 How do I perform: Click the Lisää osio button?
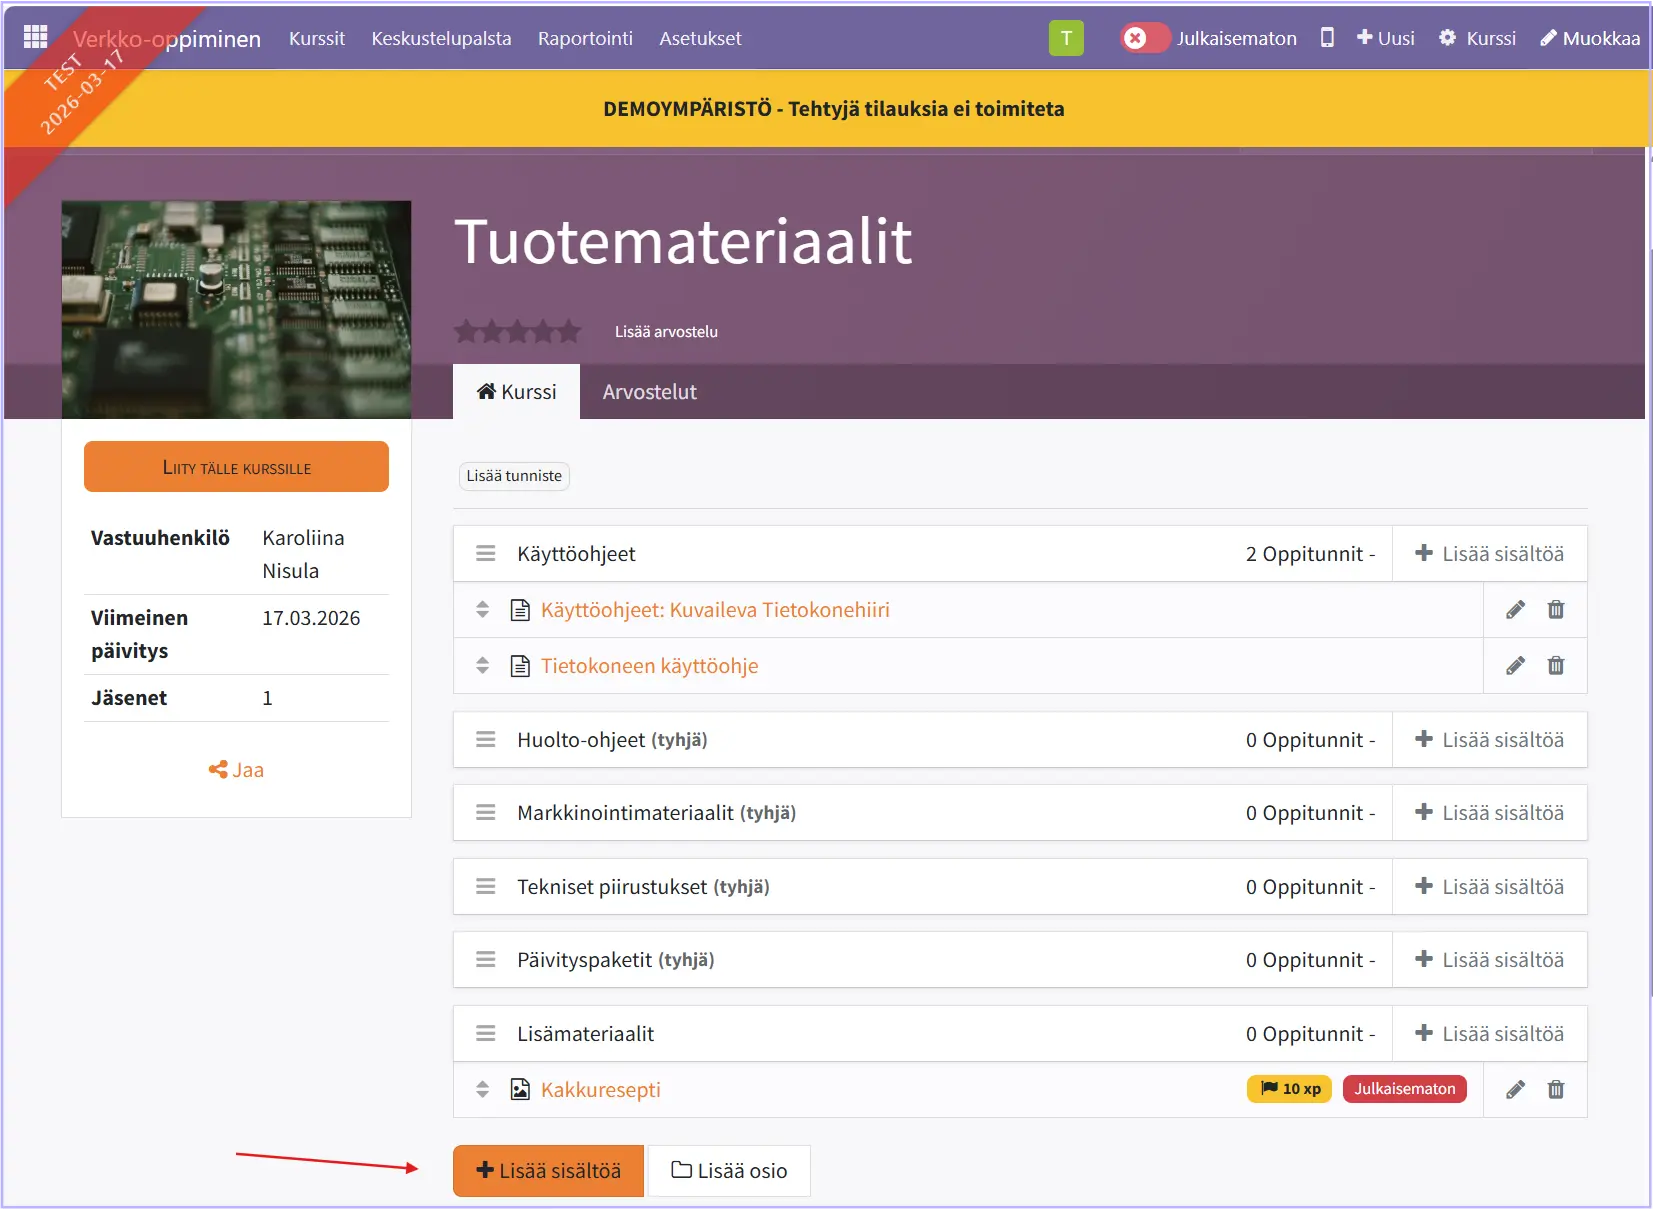pos(729,1171)
